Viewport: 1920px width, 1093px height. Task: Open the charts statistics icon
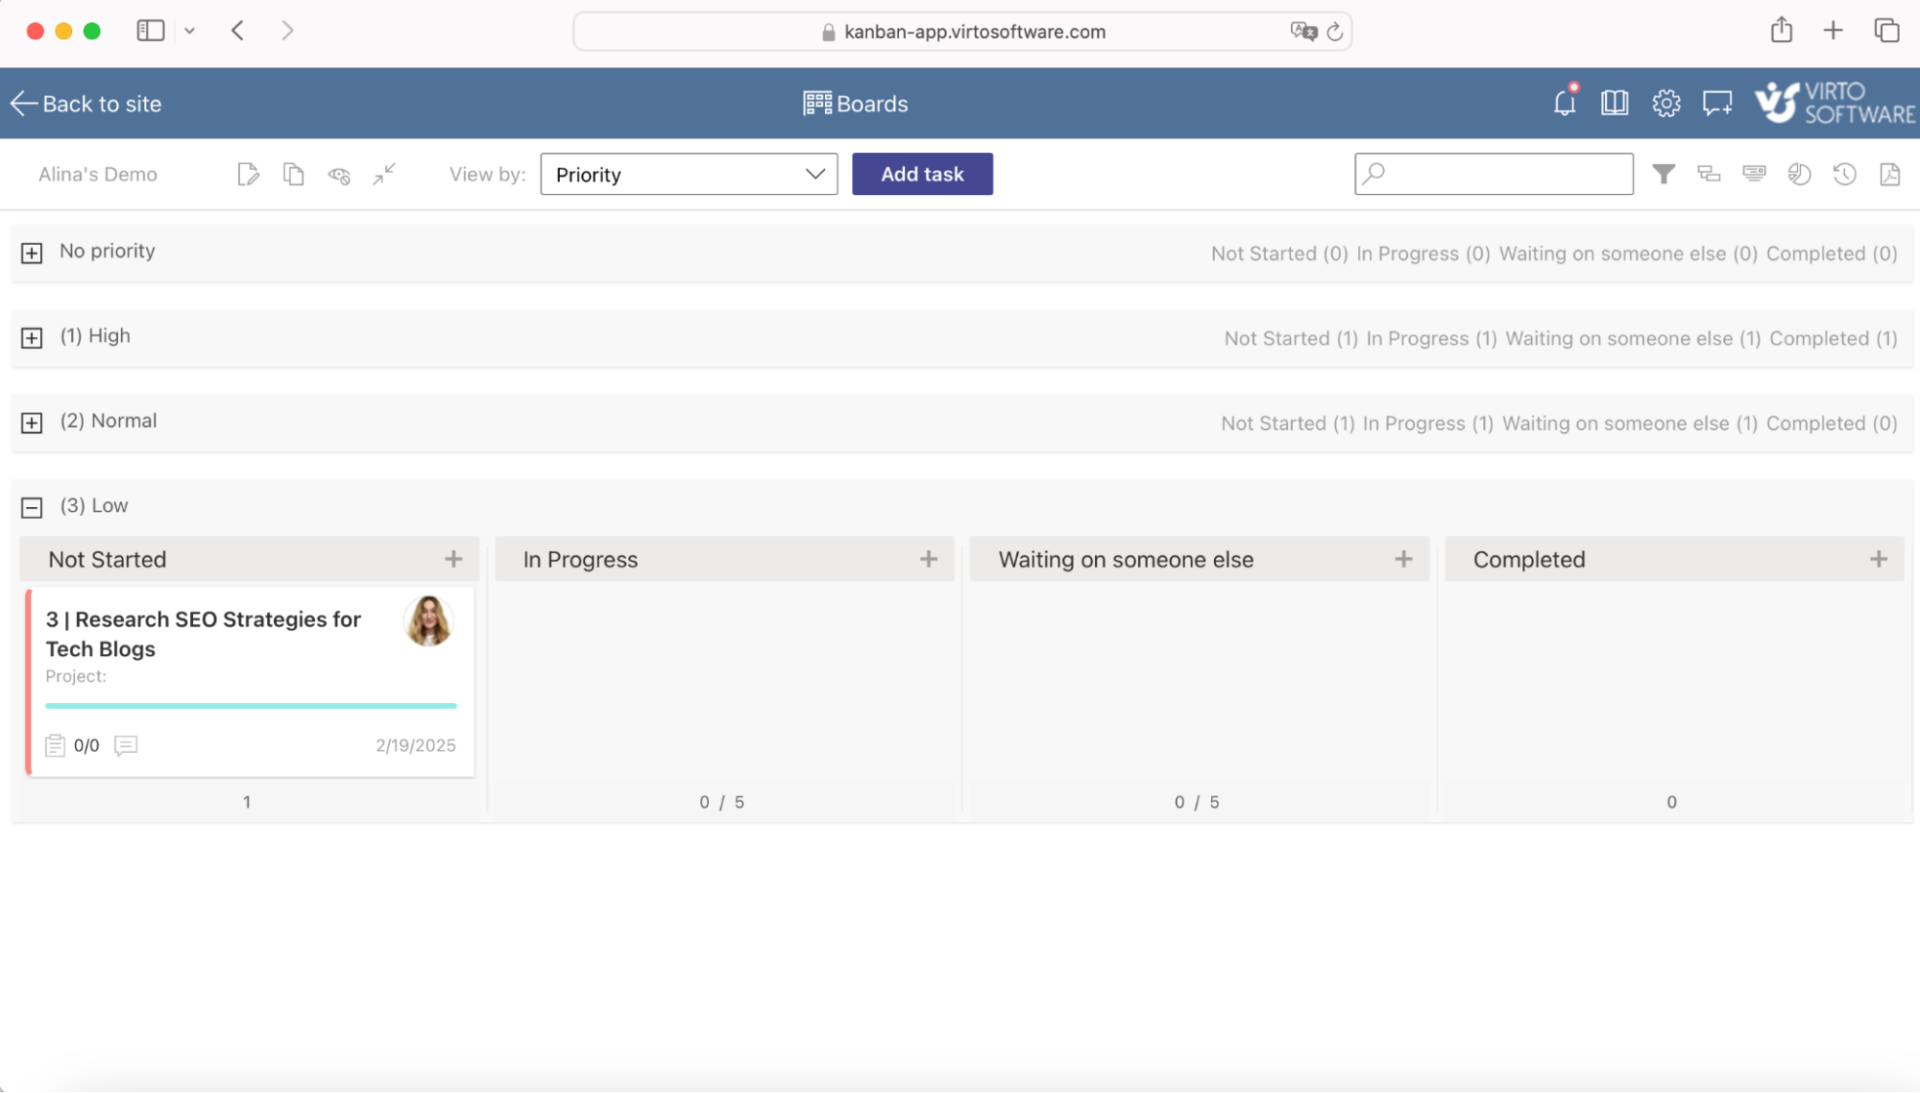pos(1800,173)
